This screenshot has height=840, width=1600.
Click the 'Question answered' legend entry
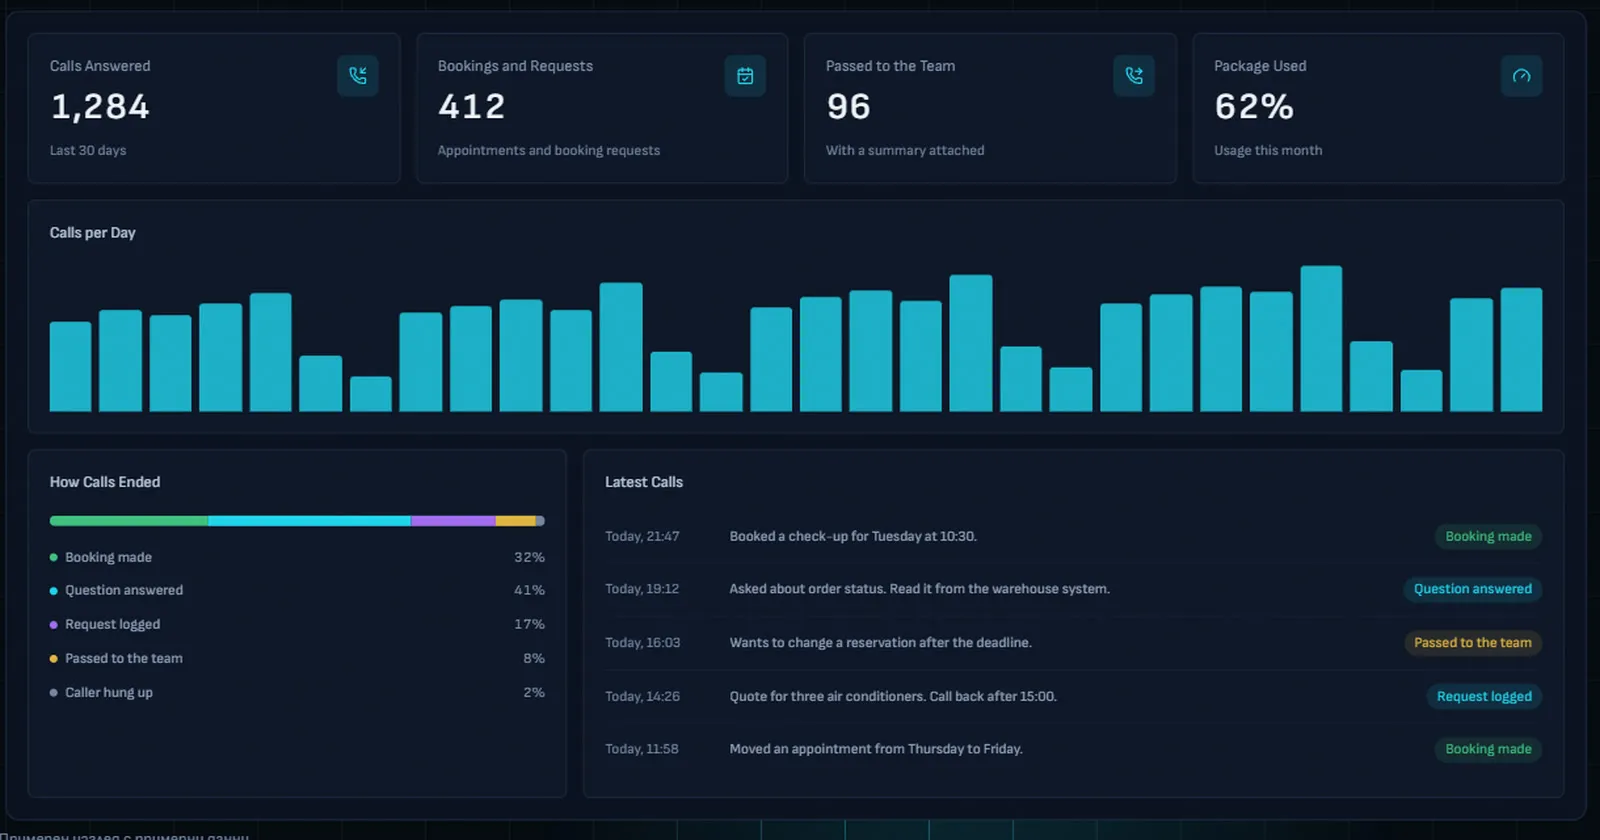coord(297,590)
